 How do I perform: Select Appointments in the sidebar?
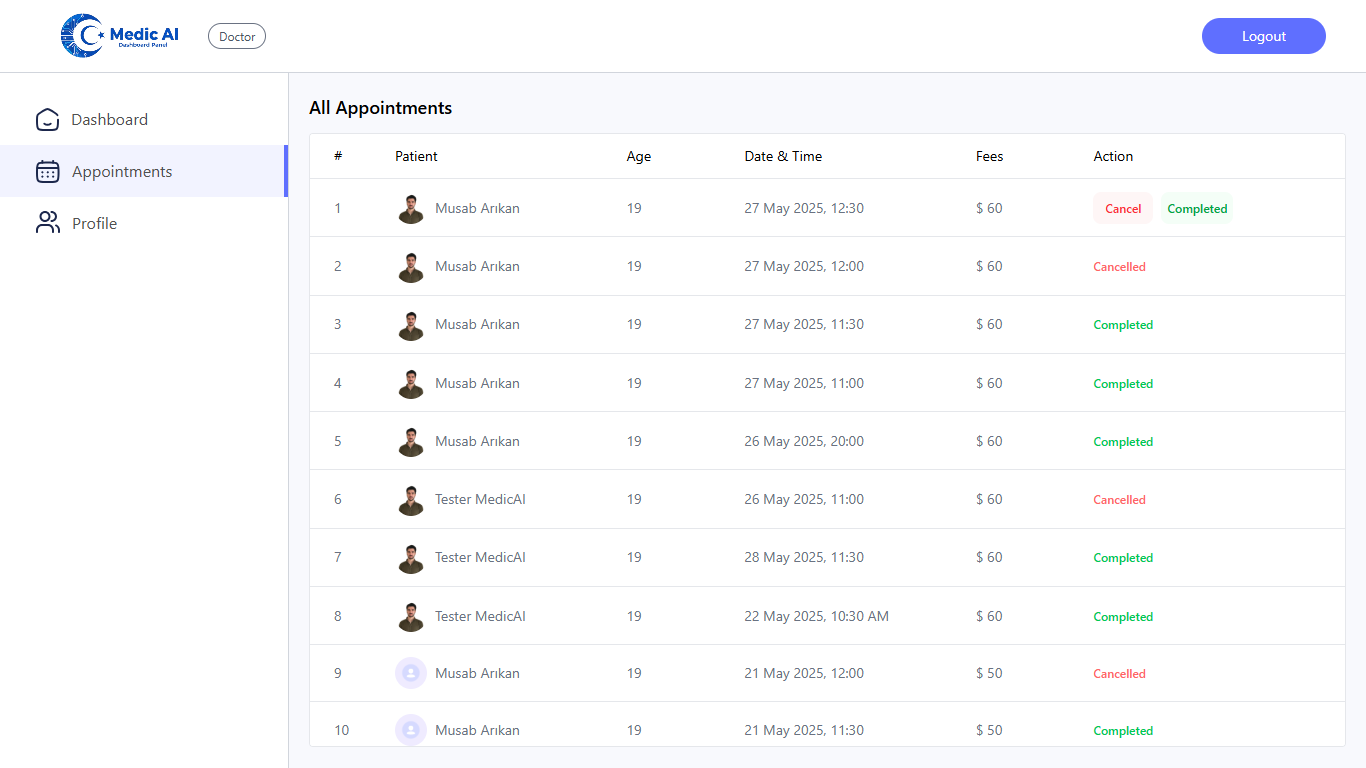click(x=121, y=172)
